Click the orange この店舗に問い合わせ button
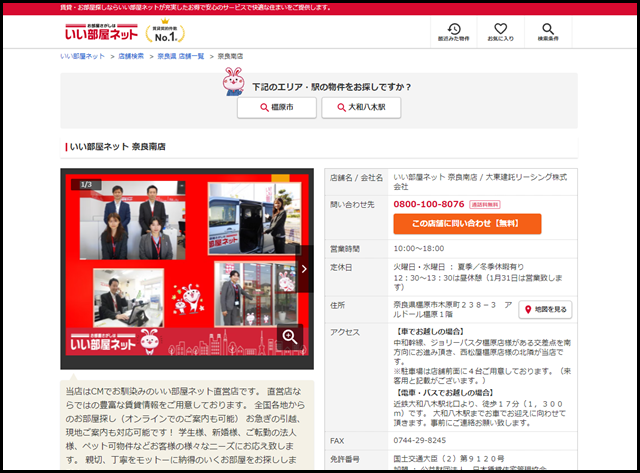 tap(467, 224)
